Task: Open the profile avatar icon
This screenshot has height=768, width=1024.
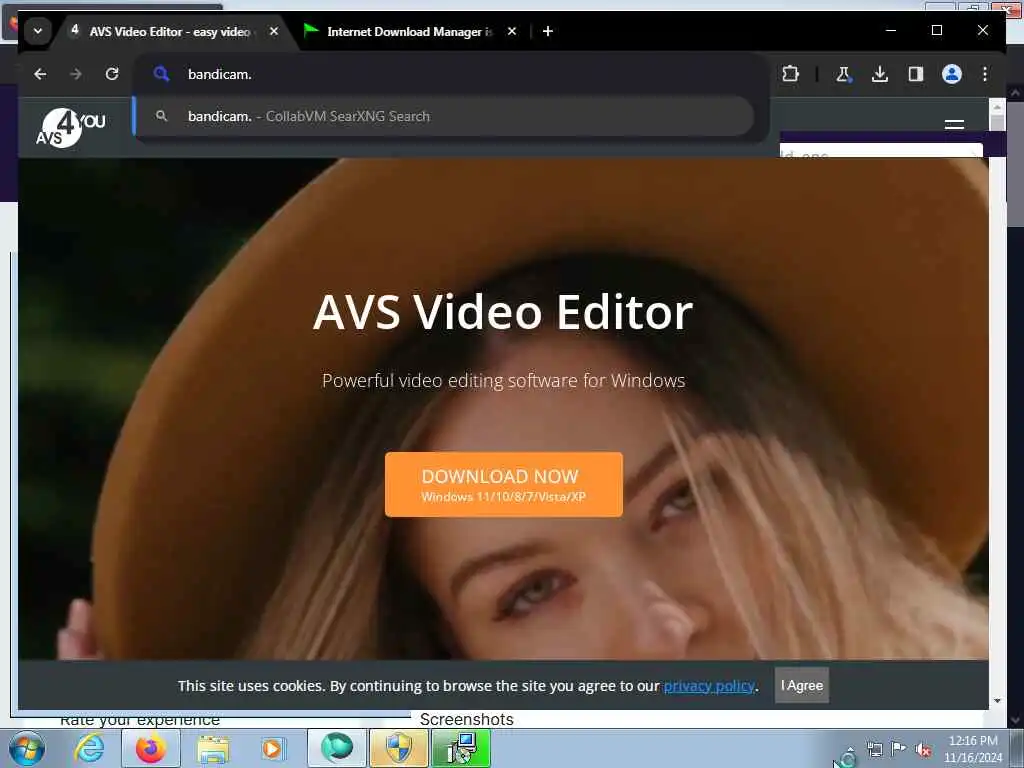Action: [x=952, y=74]
